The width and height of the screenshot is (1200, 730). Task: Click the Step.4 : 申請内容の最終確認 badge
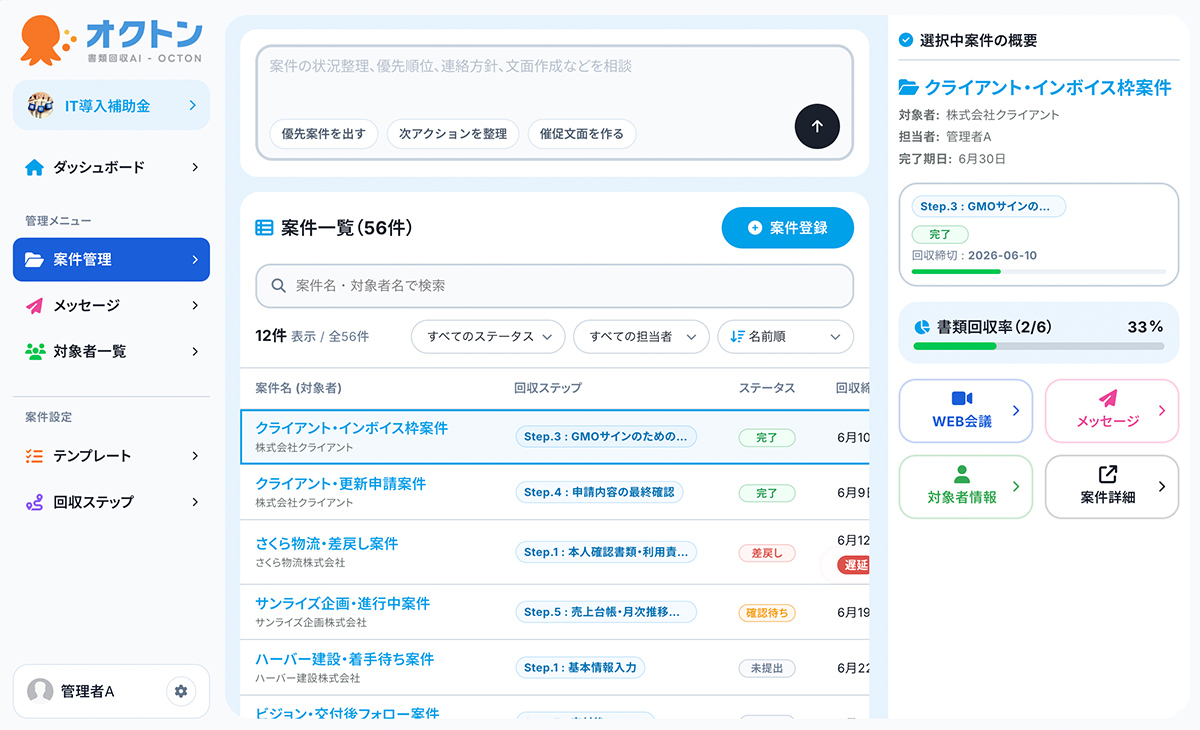[x=599, y=492]
